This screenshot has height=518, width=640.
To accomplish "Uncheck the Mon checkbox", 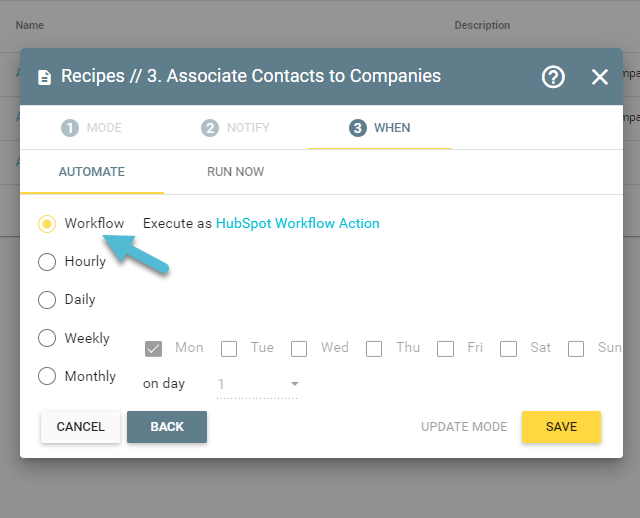I will (153, 349).
